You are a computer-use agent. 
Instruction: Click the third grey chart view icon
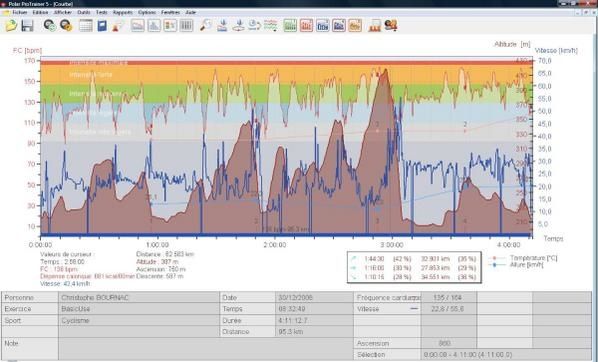pyautogui.click(x=170, y=26)
